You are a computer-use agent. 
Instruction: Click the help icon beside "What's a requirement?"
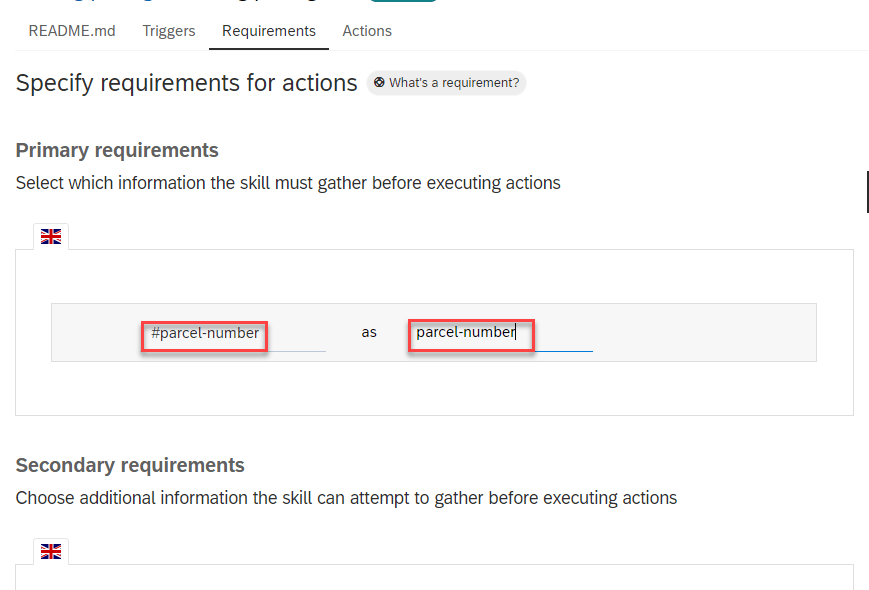(x=380, y=83)
